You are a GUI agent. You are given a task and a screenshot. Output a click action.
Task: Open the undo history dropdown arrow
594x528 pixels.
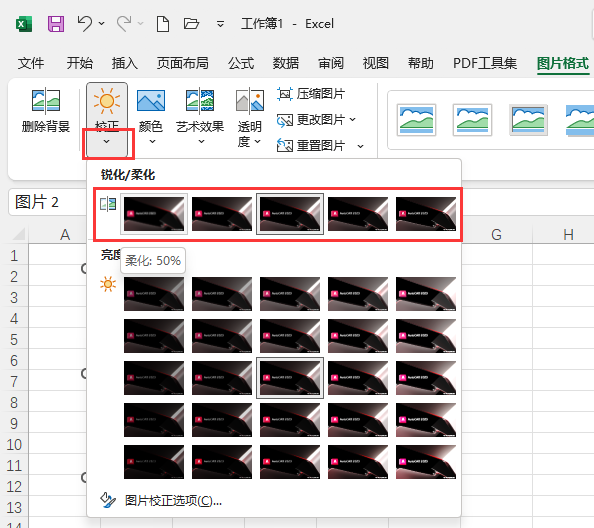(102, 23)
